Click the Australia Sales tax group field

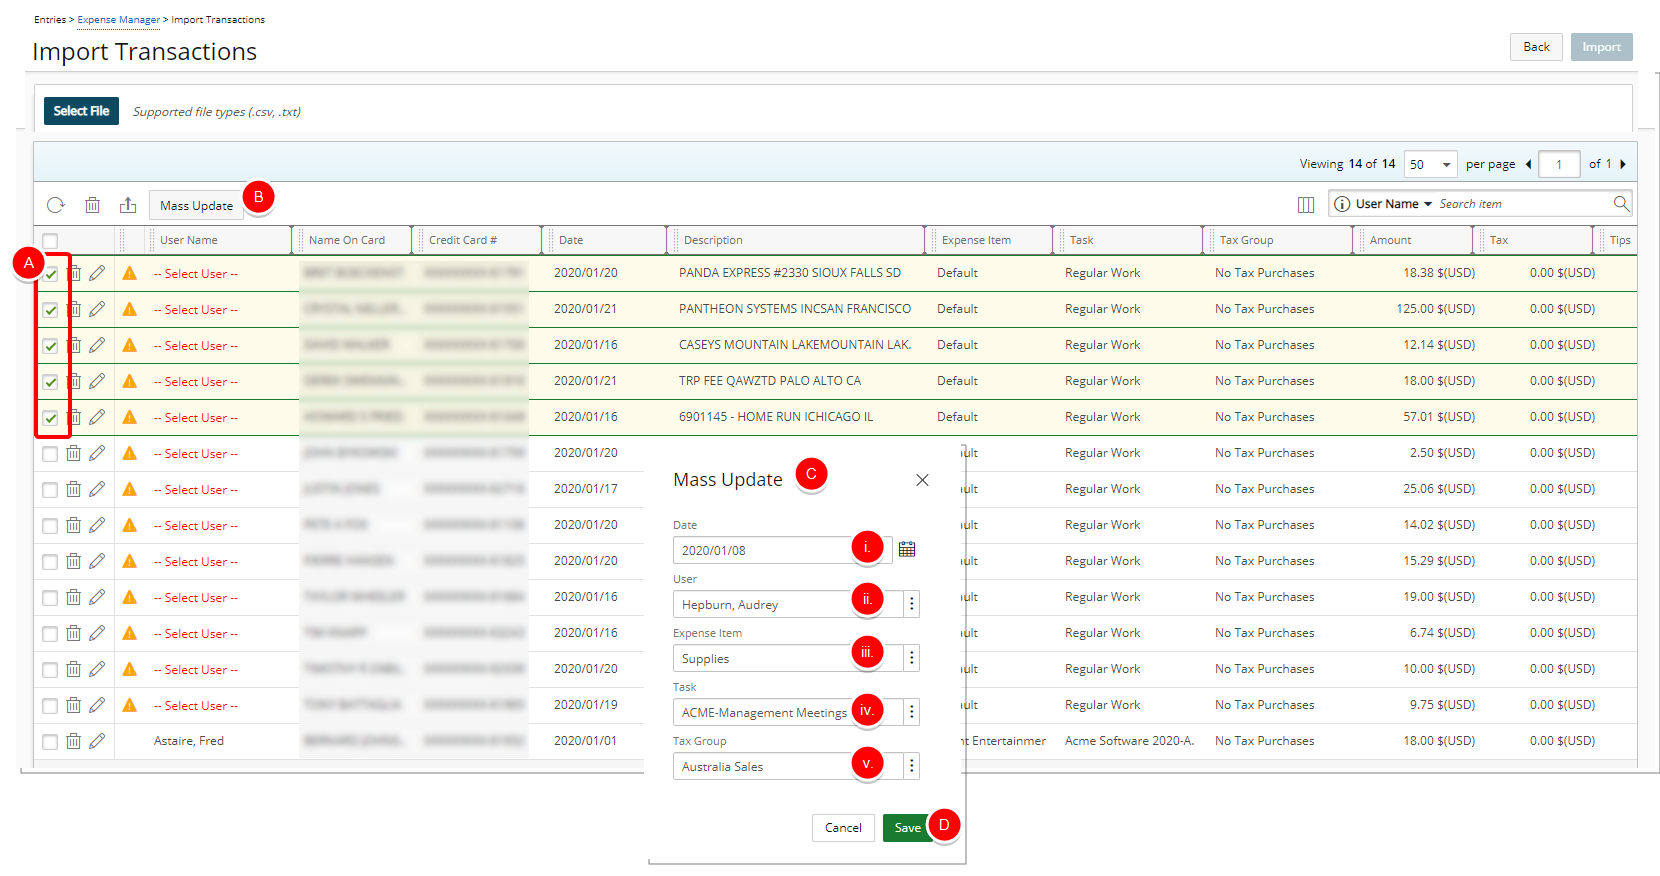(788, 766)
